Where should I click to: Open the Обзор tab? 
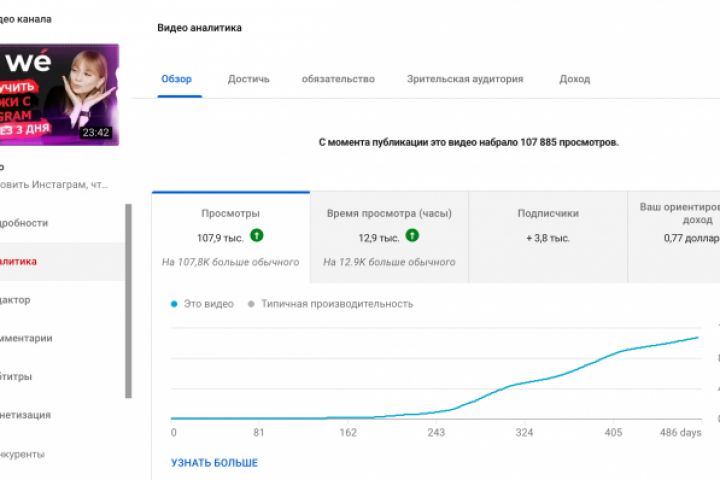177,79
